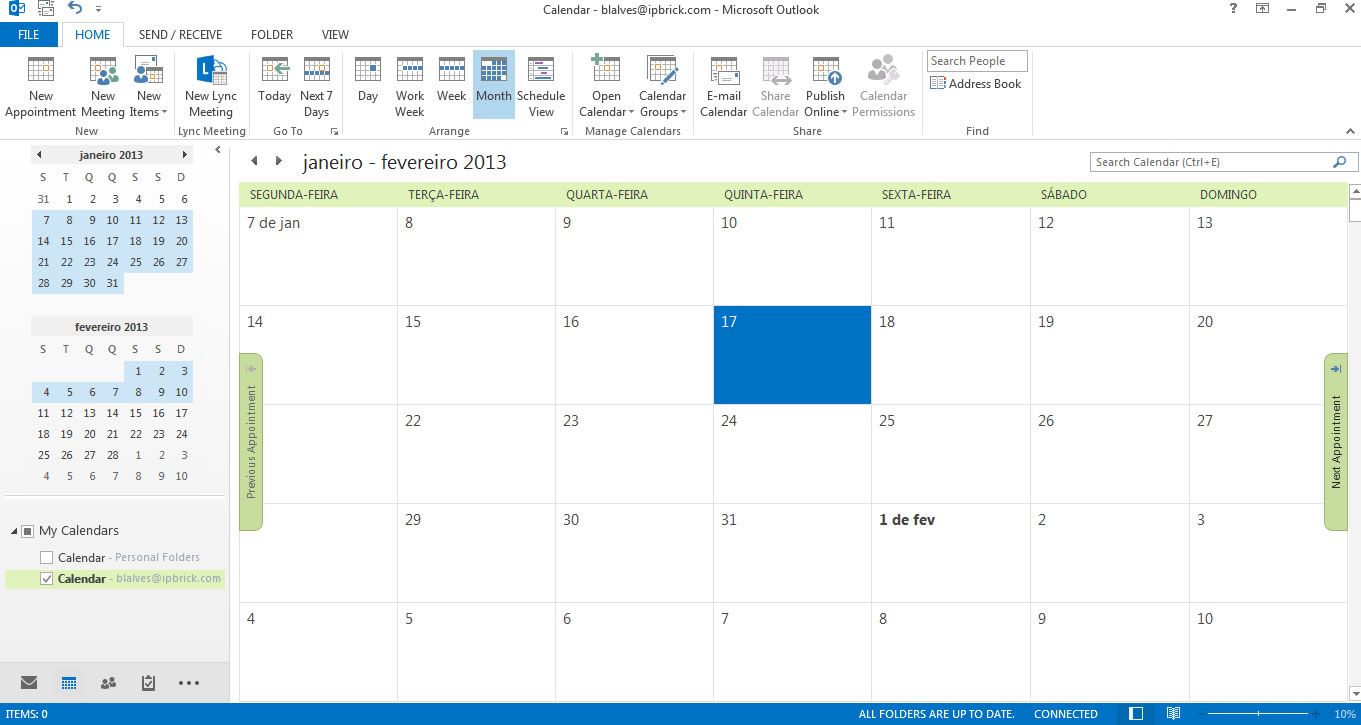
Task: Click Send/Receive All Folders quick access icon
Action: [x=46, y=9]
